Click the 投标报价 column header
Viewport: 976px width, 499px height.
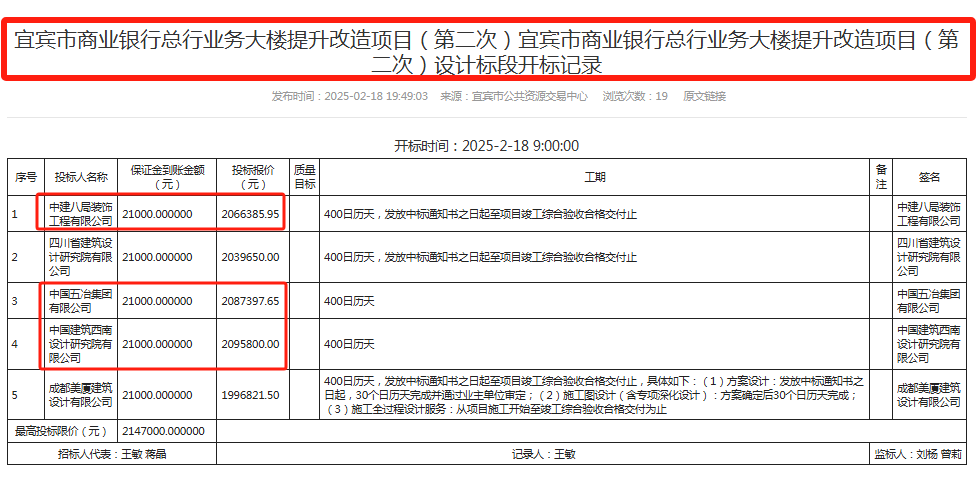coord(253,177)
